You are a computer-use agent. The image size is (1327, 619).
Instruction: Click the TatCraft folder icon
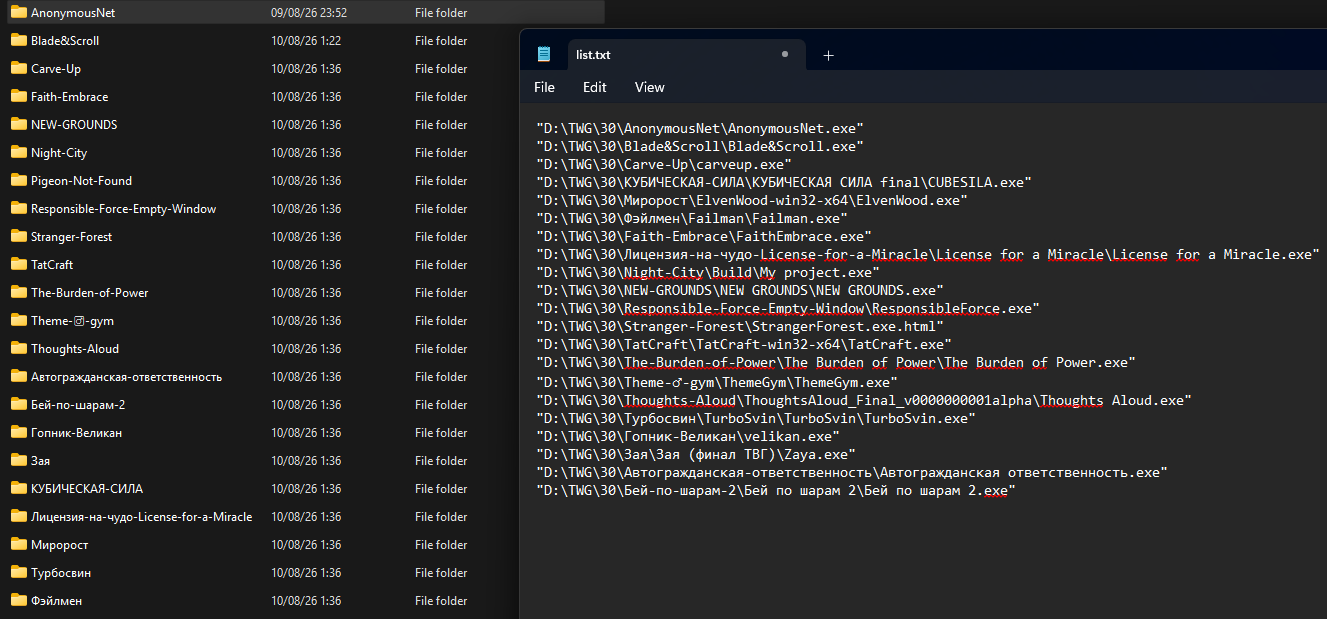pyautogui.click(x=18, y=265)
